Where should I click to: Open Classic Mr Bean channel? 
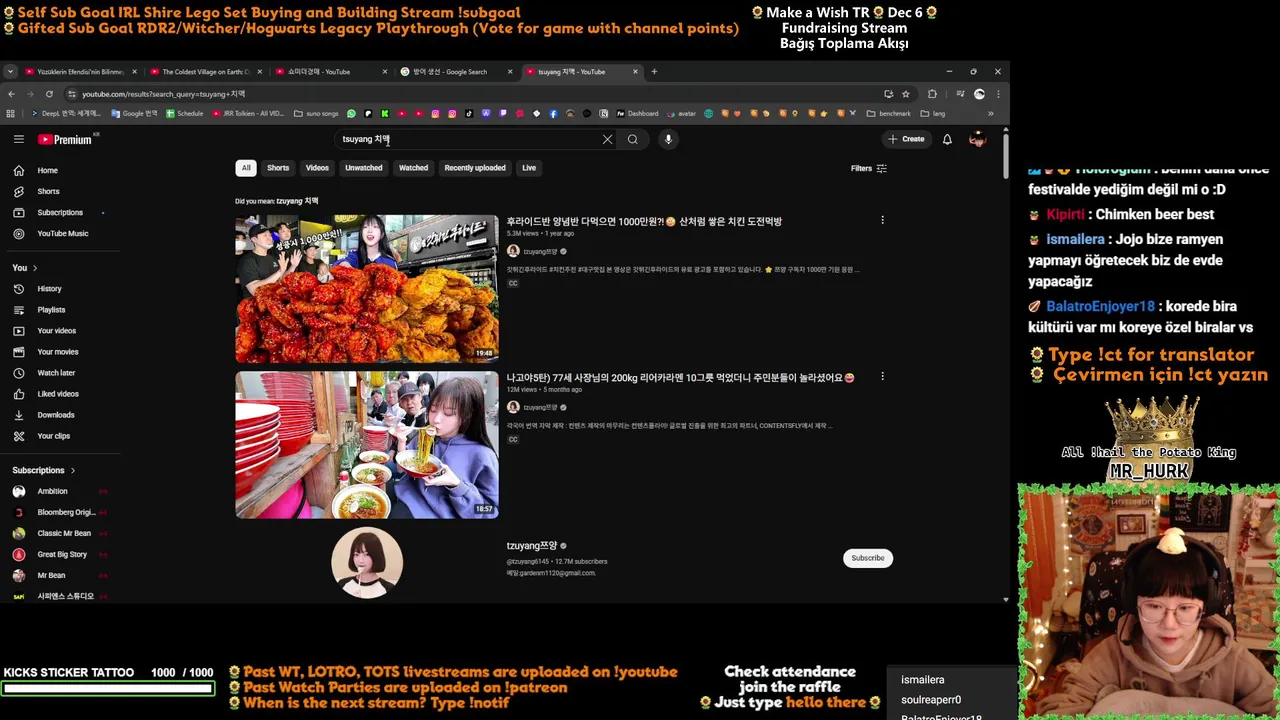64,533
